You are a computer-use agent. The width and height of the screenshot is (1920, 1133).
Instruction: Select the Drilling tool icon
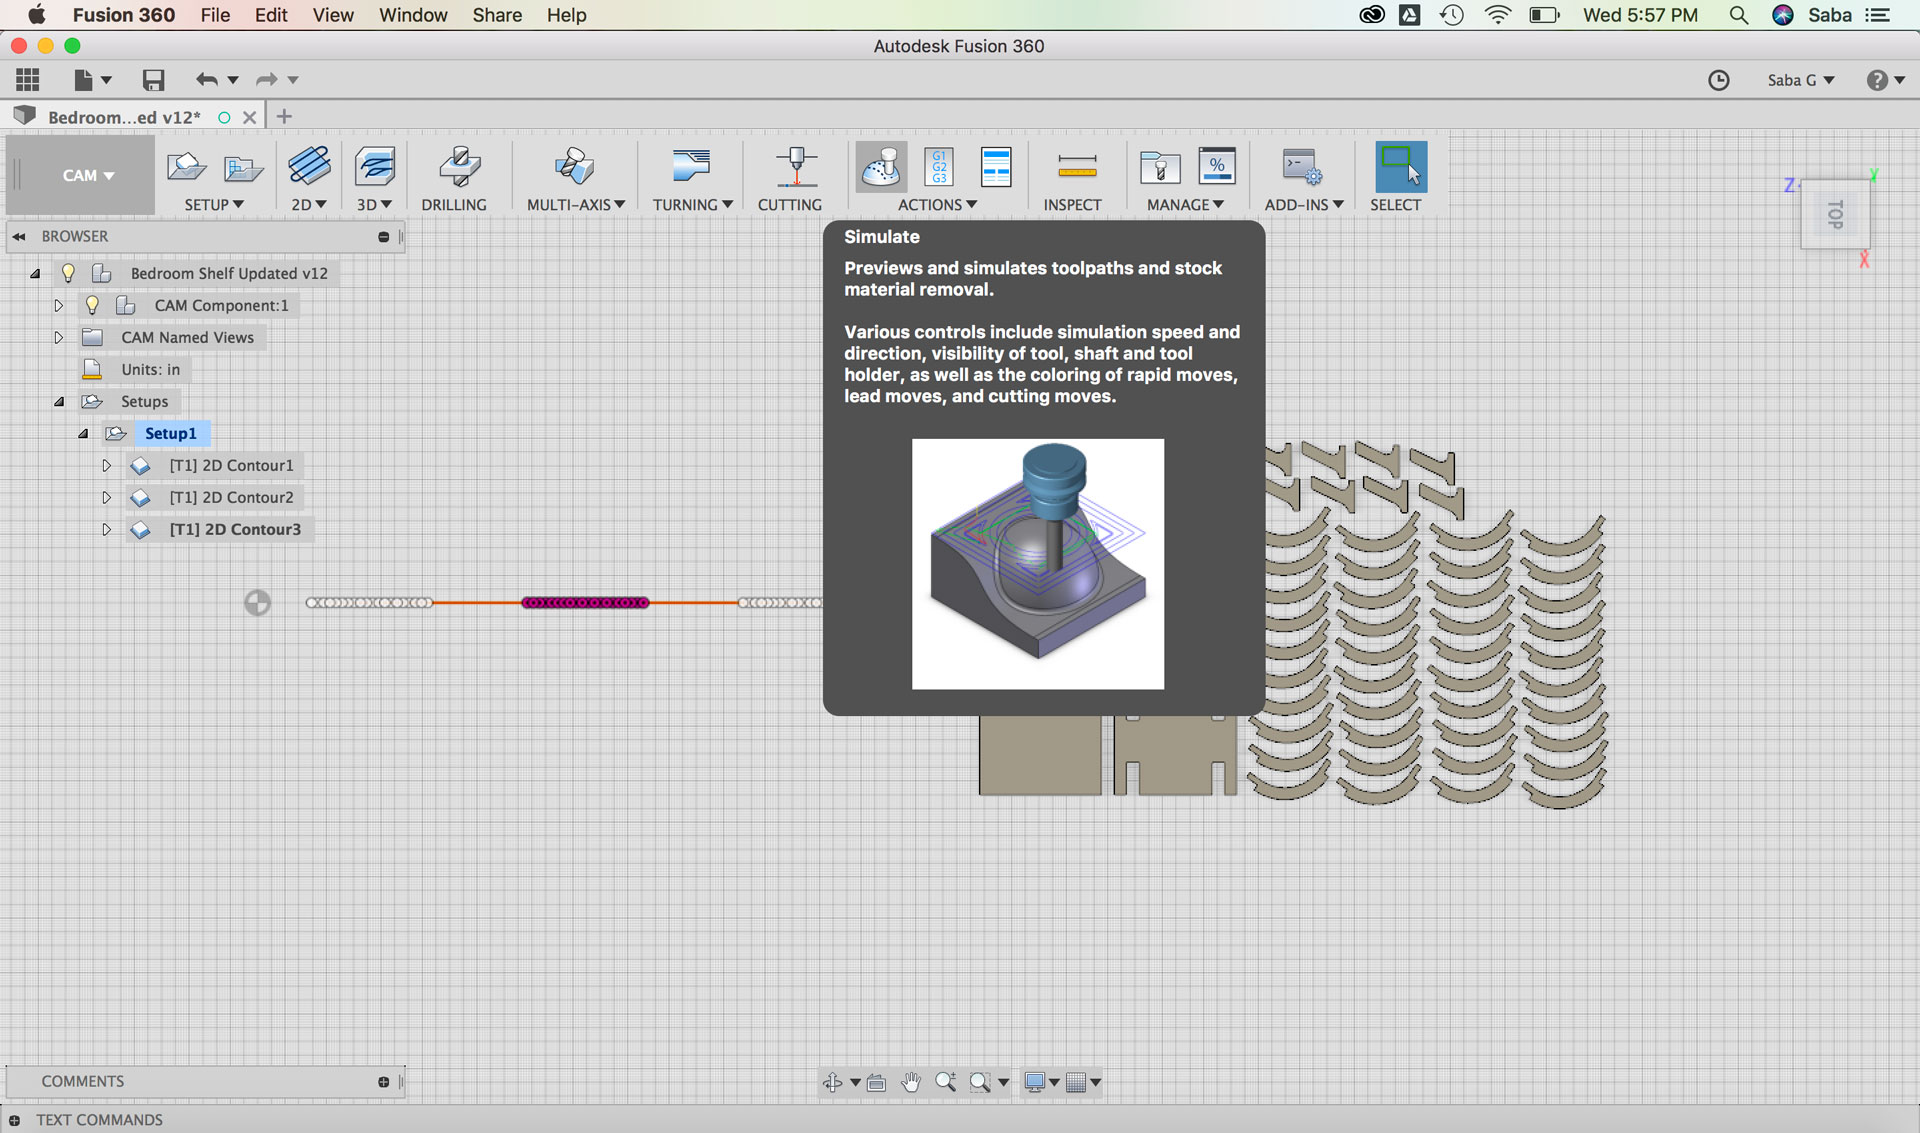point(459,167)
